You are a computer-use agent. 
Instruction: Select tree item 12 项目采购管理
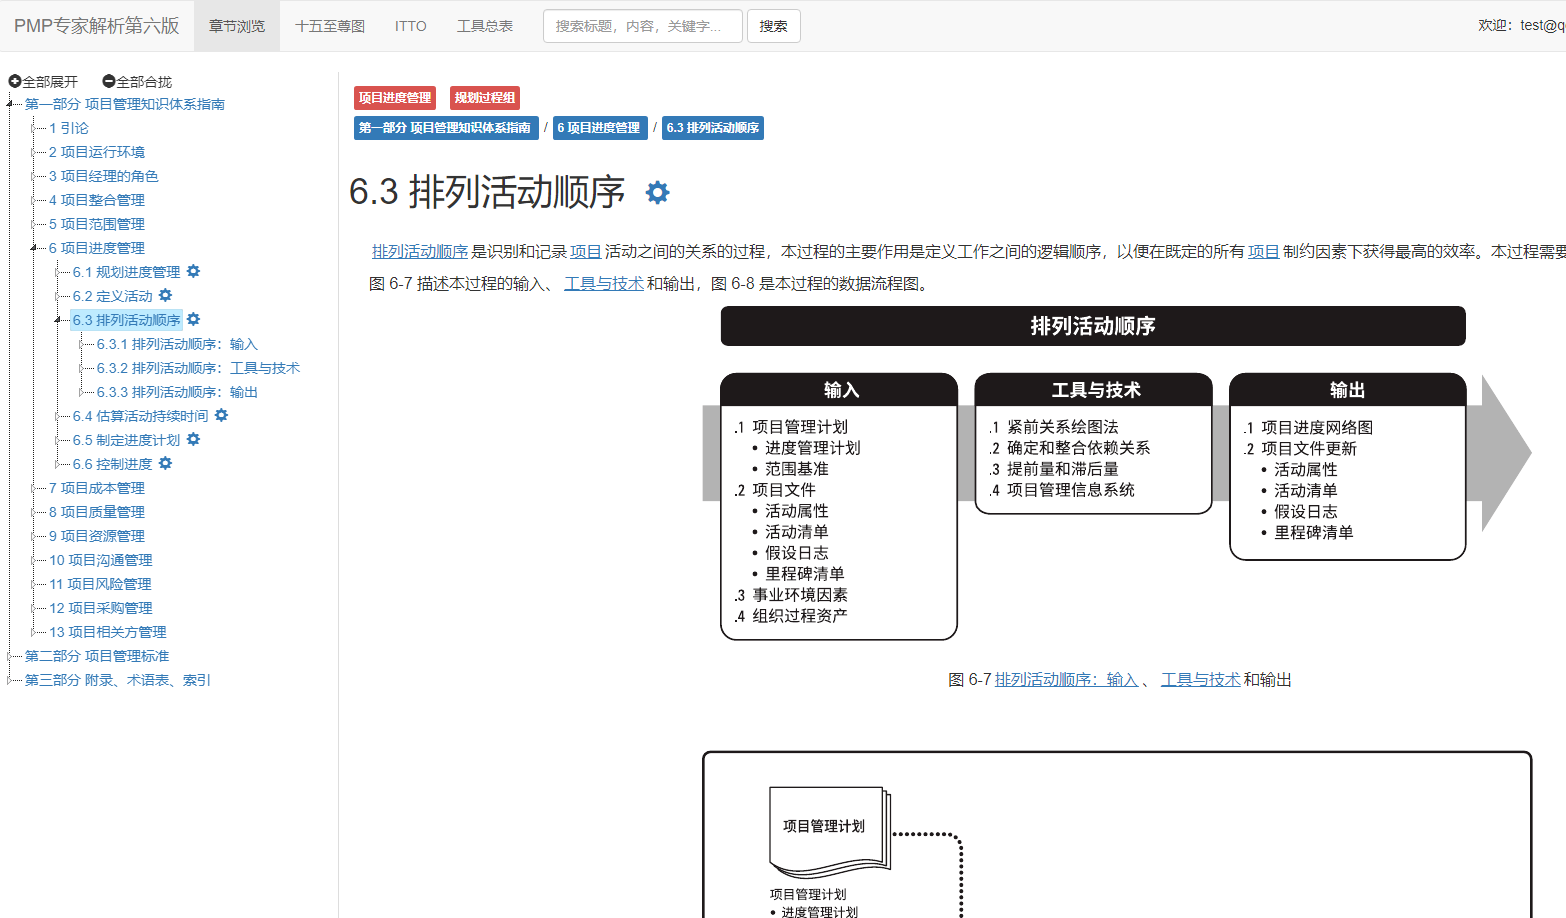tap(101, 608)
